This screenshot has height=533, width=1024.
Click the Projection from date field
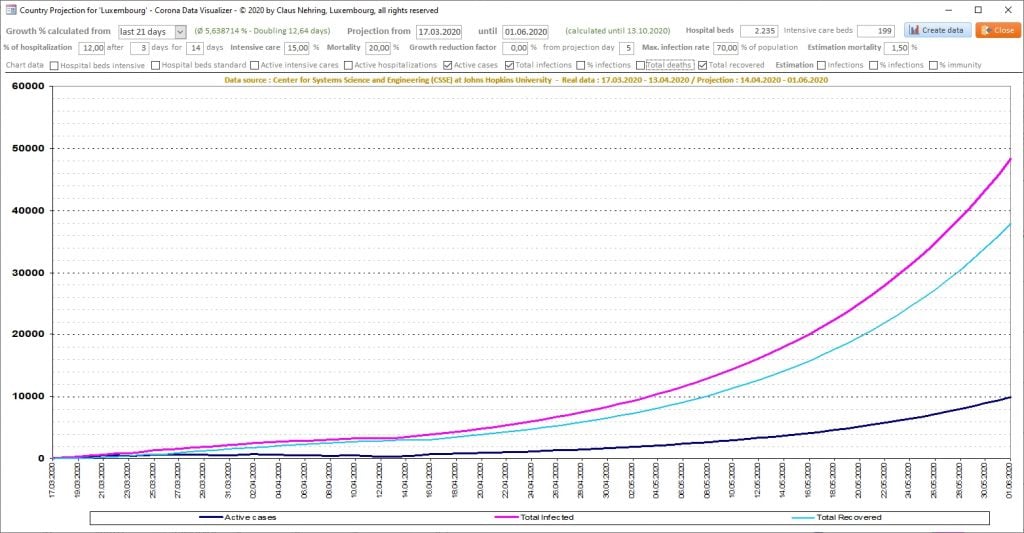439,31
